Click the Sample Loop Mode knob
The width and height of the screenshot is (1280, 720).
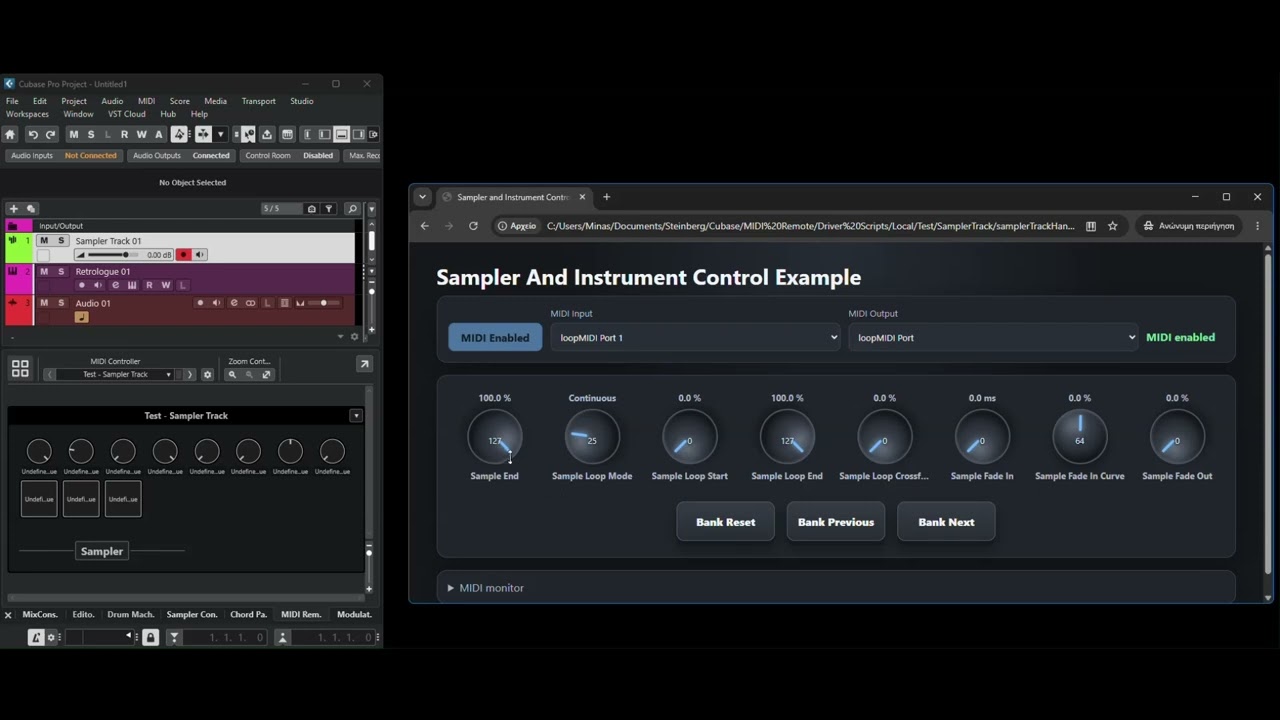(x=592, y=437)
